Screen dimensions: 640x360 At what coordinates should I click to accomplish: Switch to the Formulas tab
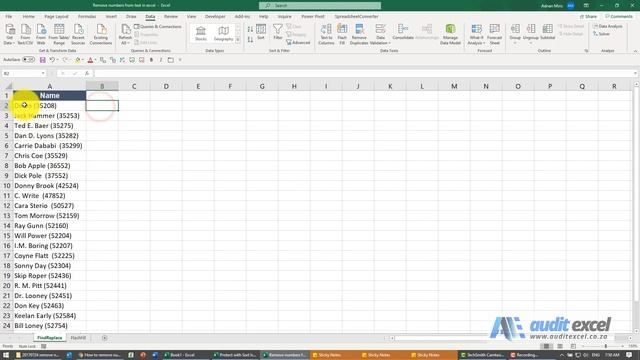[87, 16]
